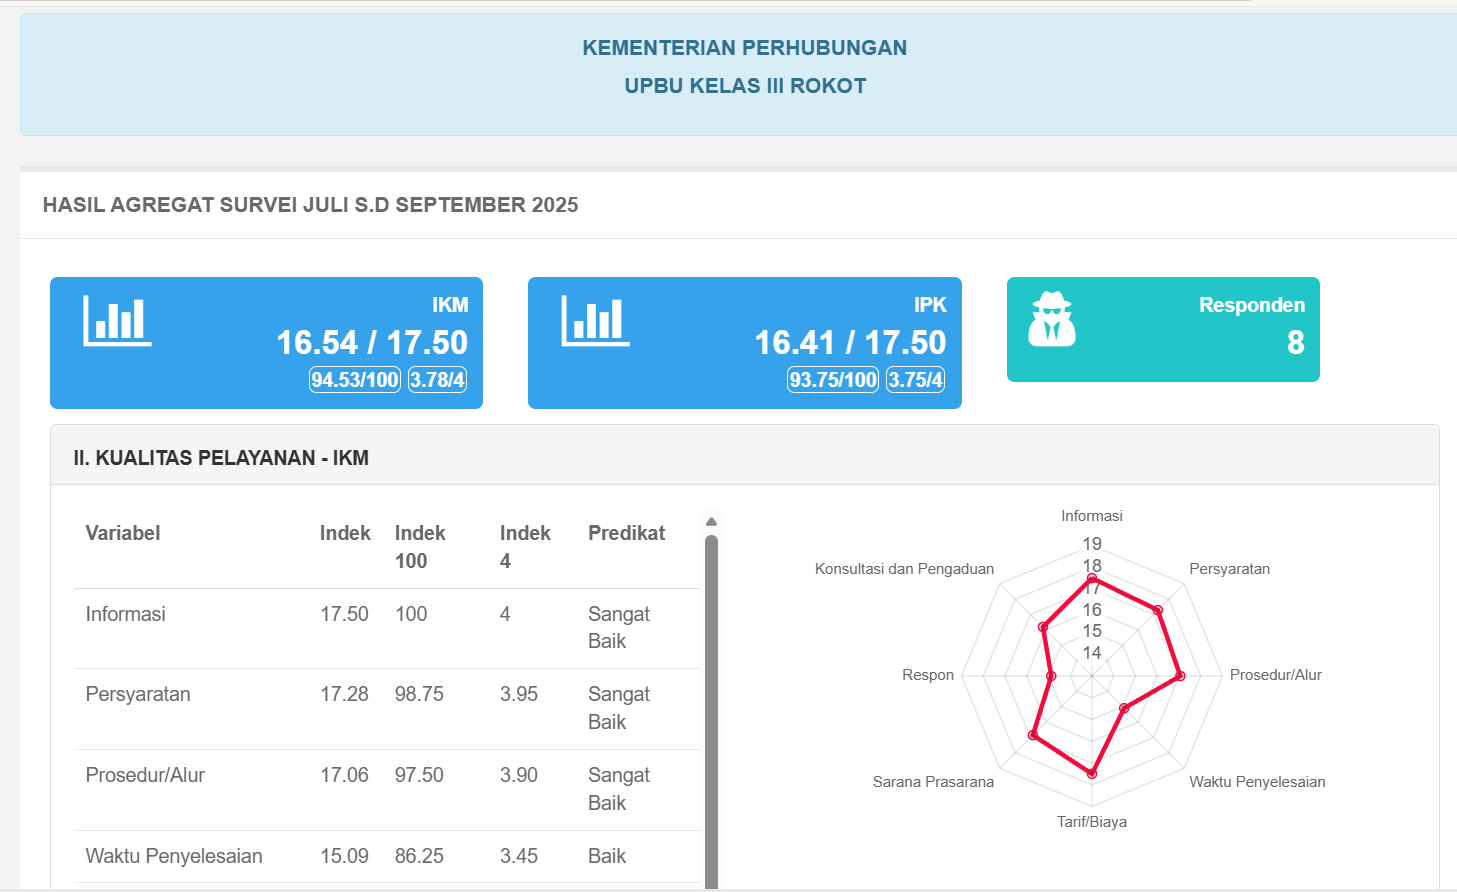The height and width of the screenshot is (892, 1457).
Task: Click the table's vertical scrollbar thumb
Action: point(711,712)
